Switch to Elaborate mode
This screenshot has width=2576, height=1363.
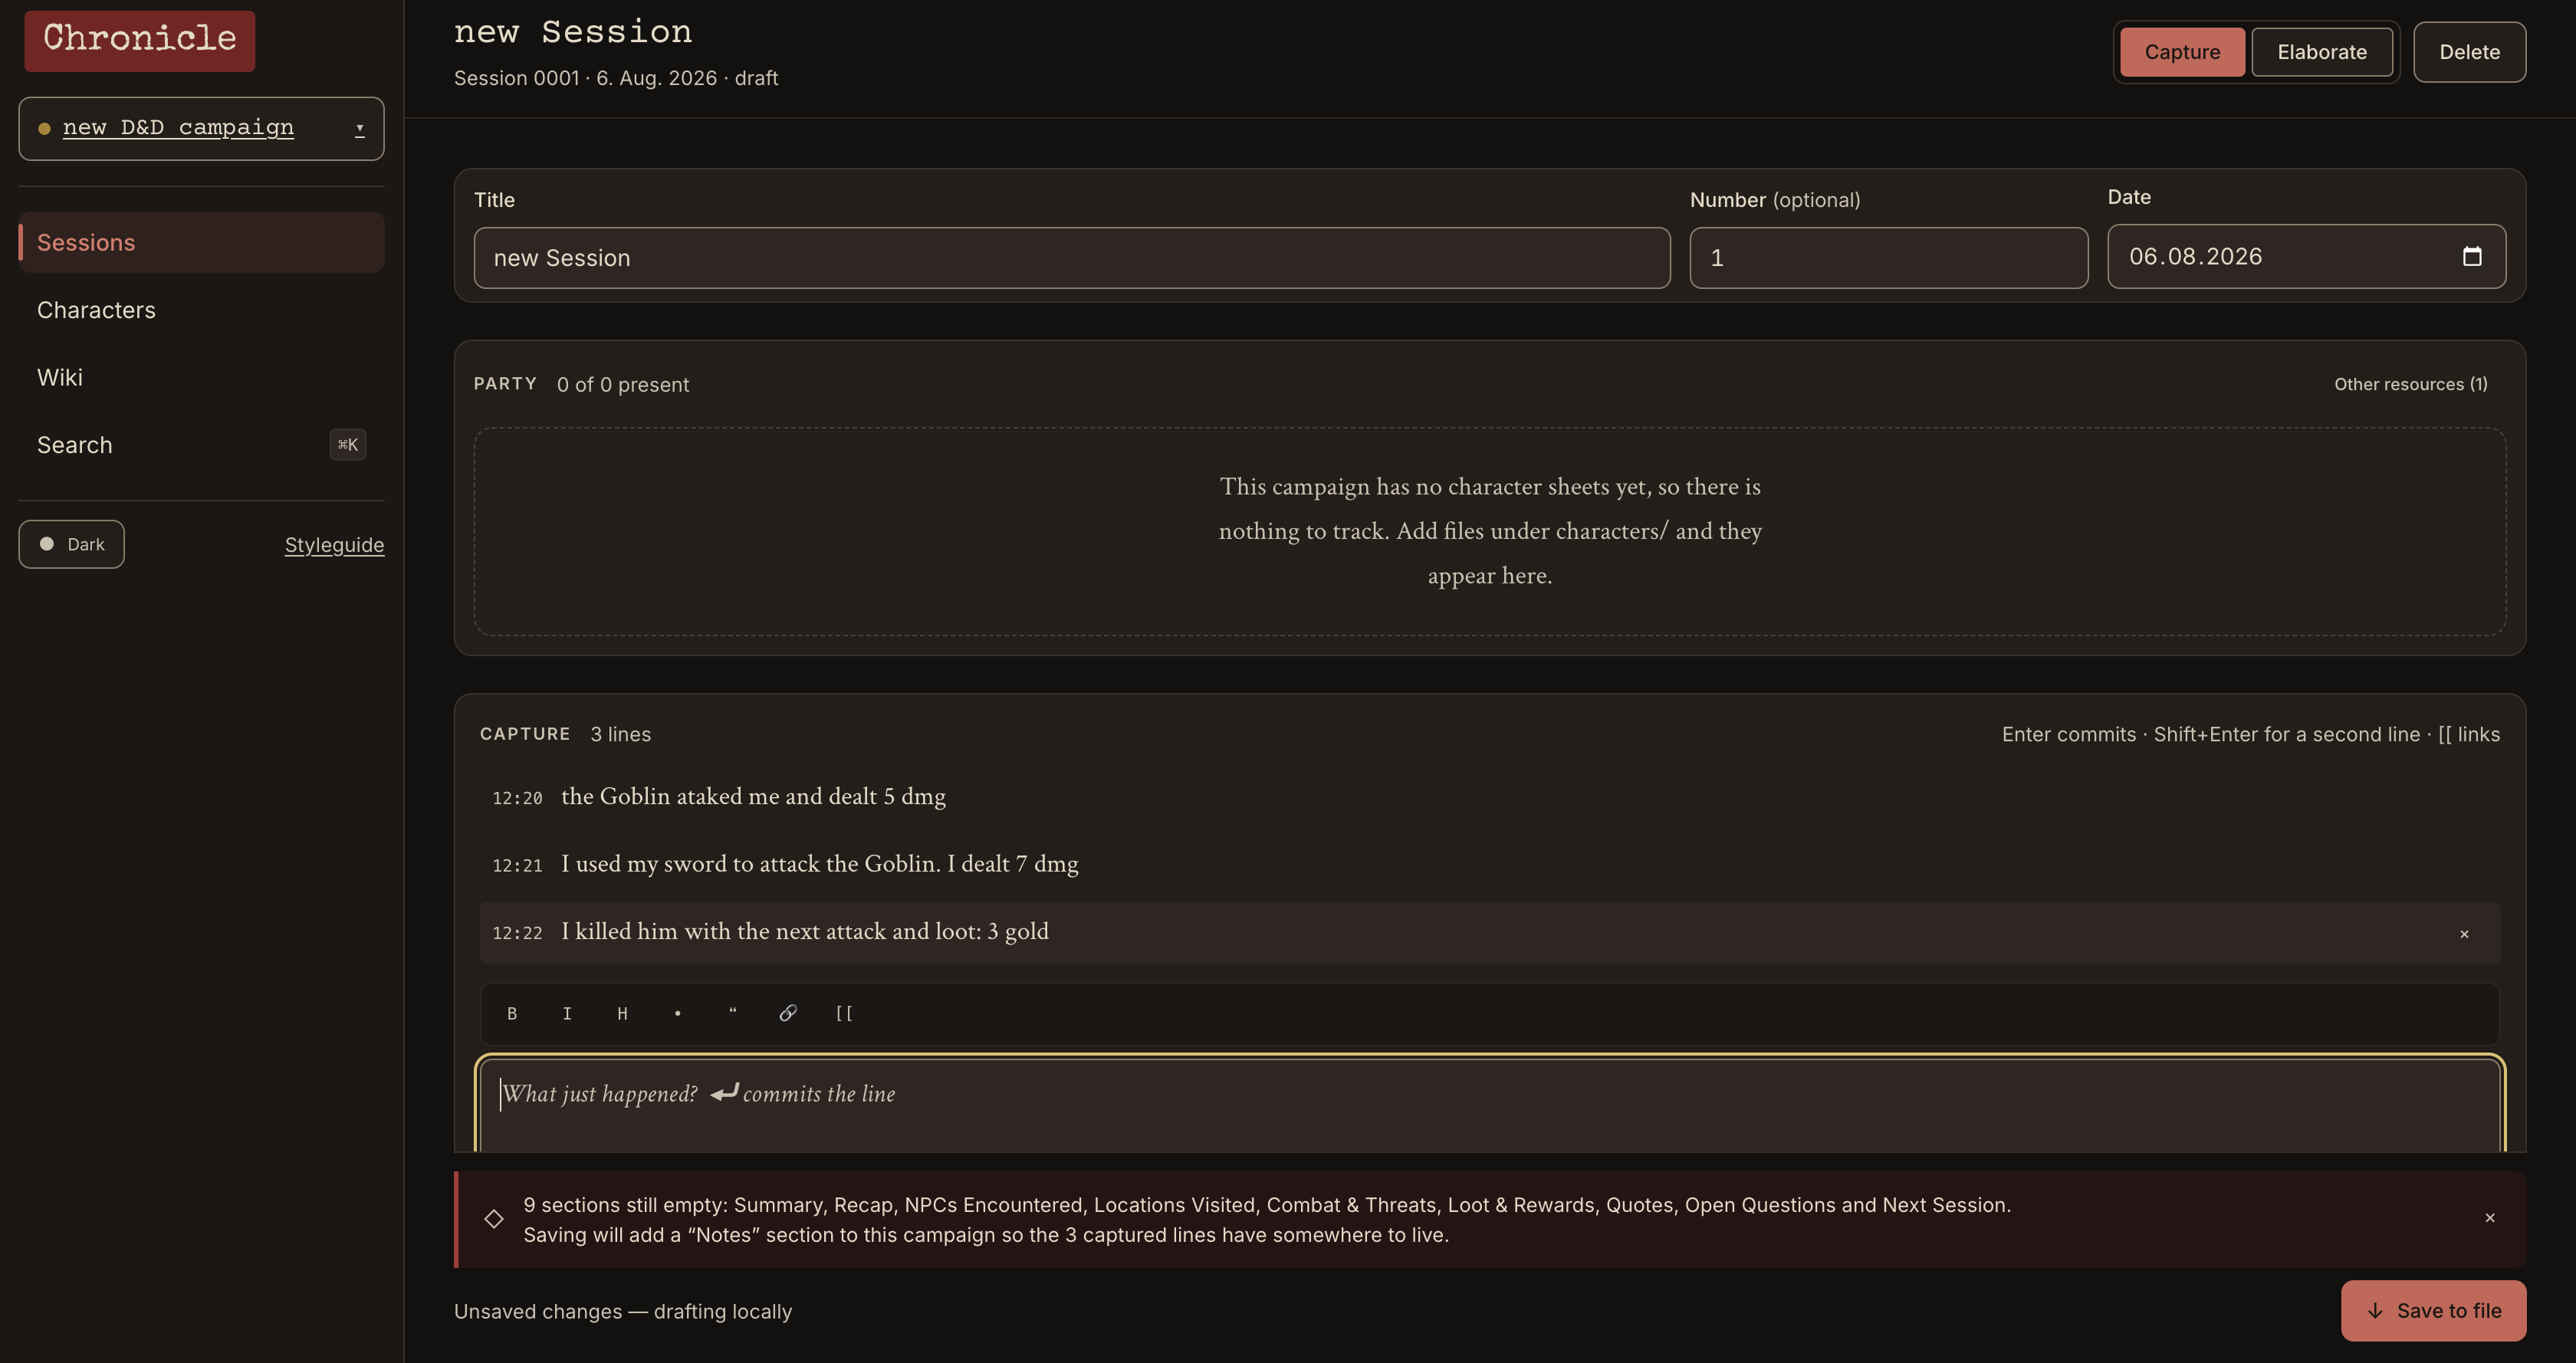click(x=2322, y=52)
